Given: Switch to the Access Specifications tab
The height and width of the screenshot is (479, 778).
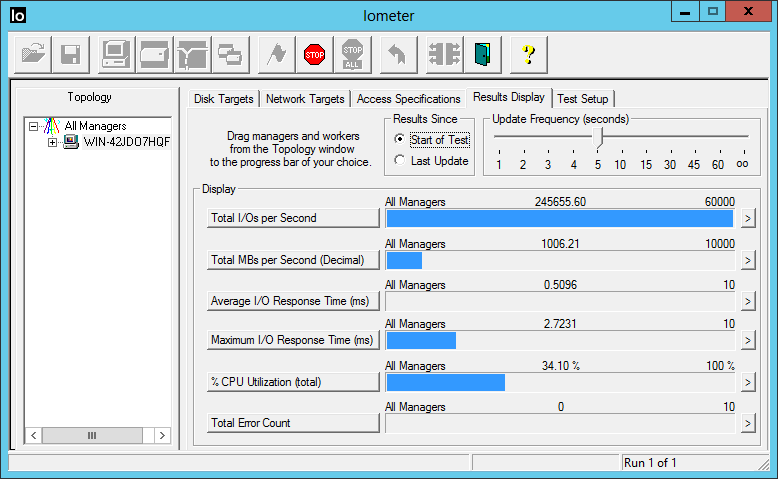Looking at the screenshot, I should 408,99.
